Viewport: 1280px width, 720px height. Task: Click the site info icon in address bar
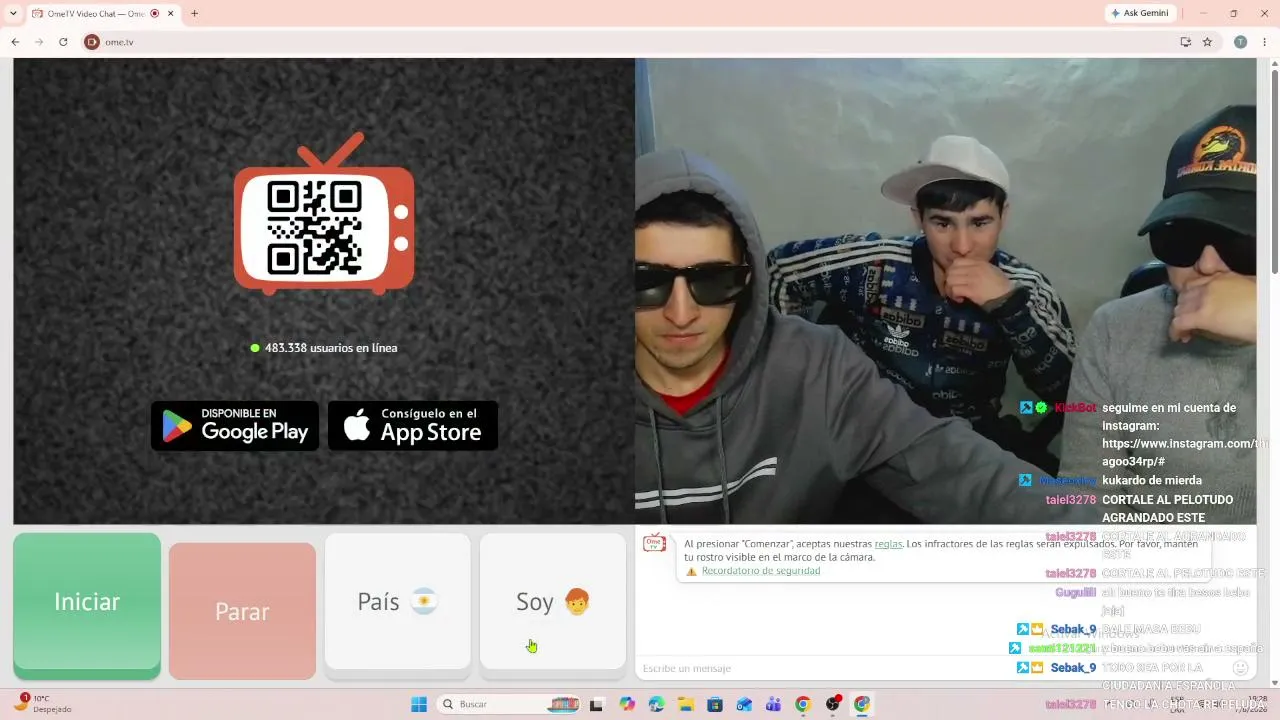[92, 42]
